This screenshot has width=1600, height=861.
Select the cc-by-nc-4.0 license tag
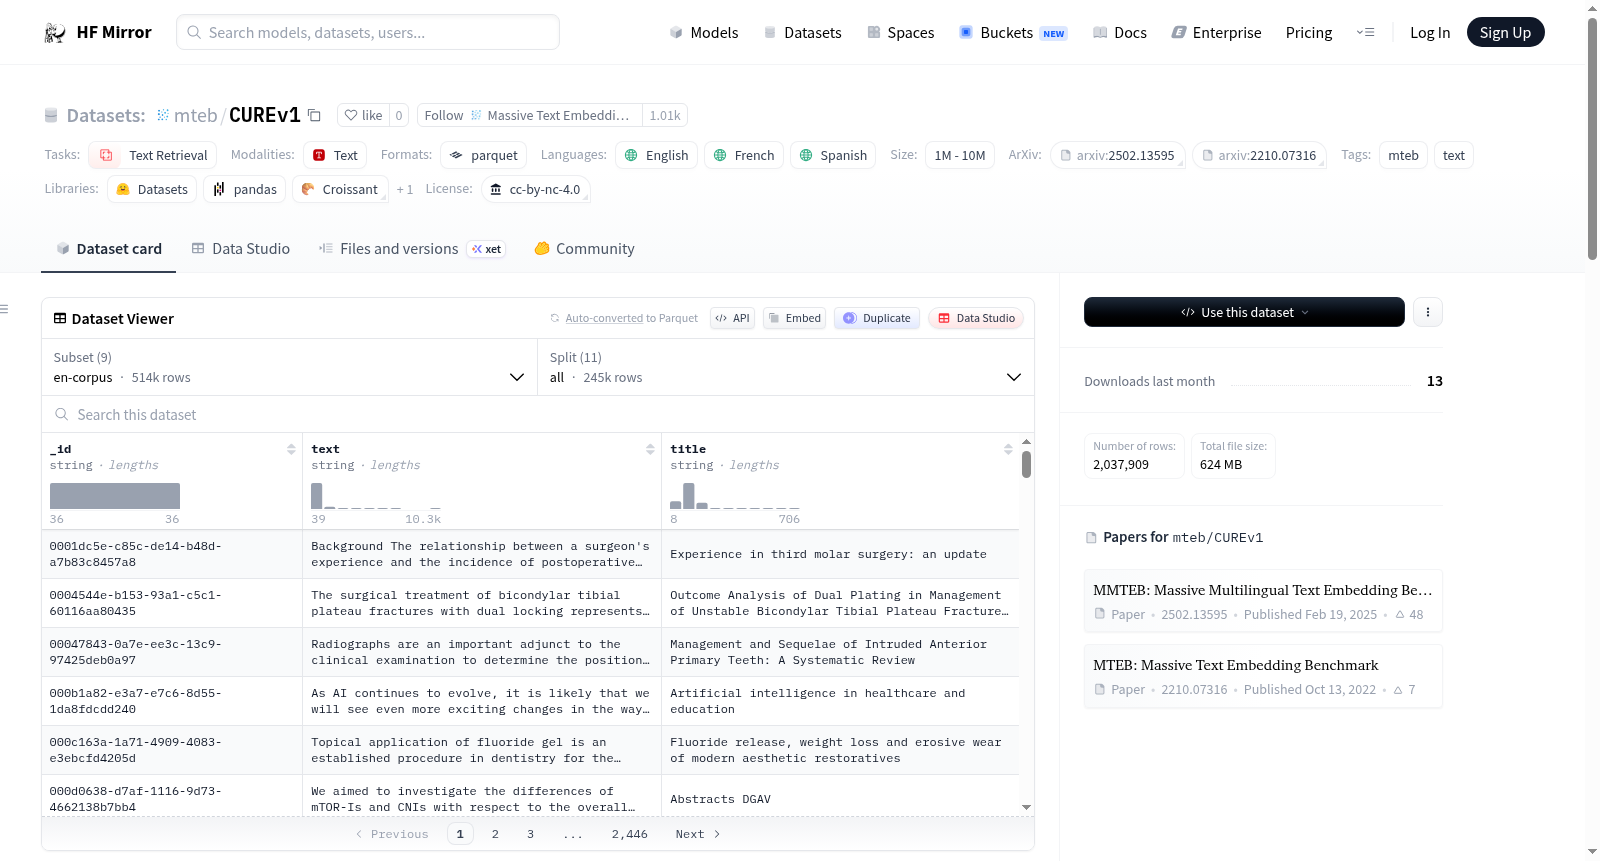(535, 189)
